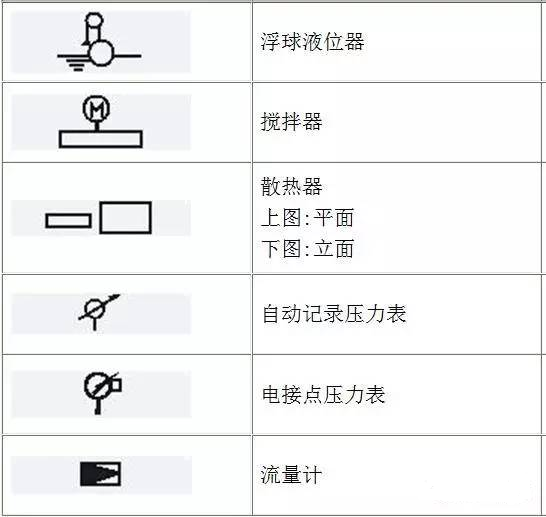Click the automatic recording pressure gauge symbol
Image resolution: width=546 pixels, height=517 pixels.
click(99, 312)
